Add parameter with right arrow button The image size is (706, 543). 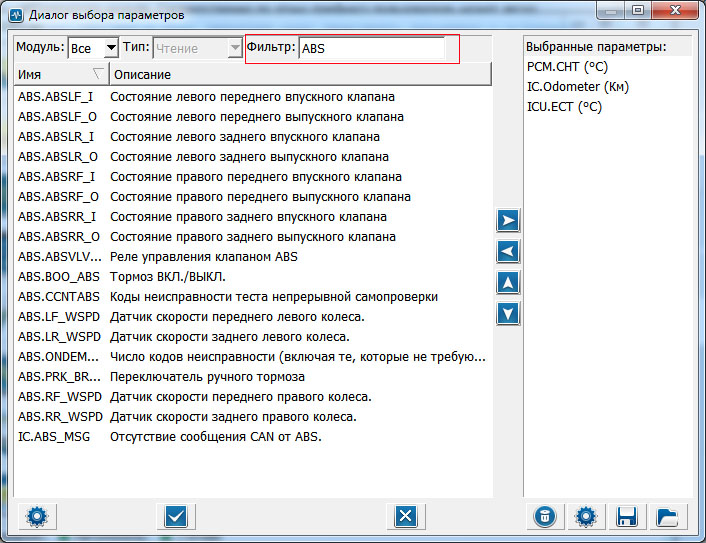coord(508,220)
